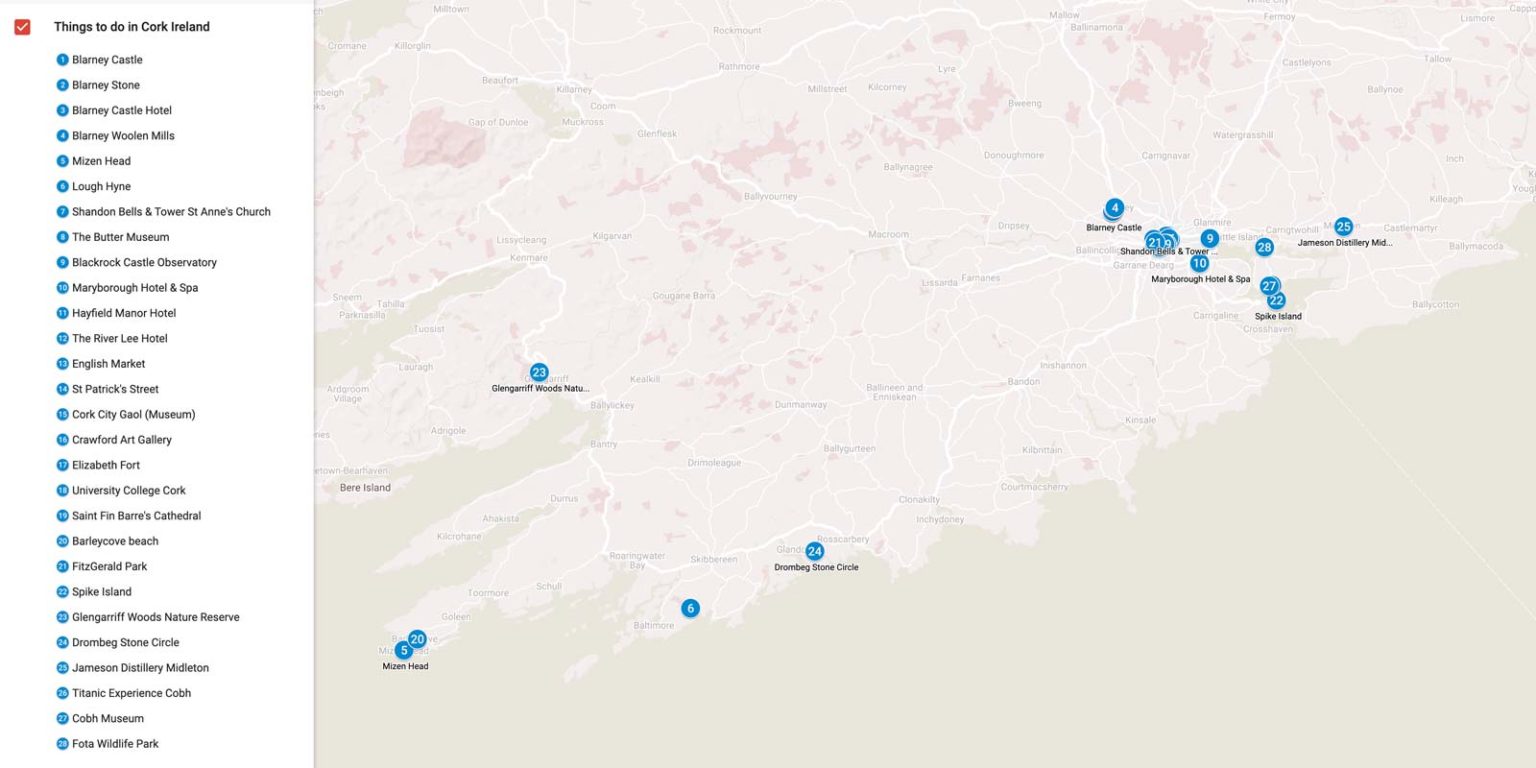Image resolution: width=1536 pixels, height=768 pixels.
Task: Click map marker 10 at Maryborough Hotel
Action: (1199, 263)
